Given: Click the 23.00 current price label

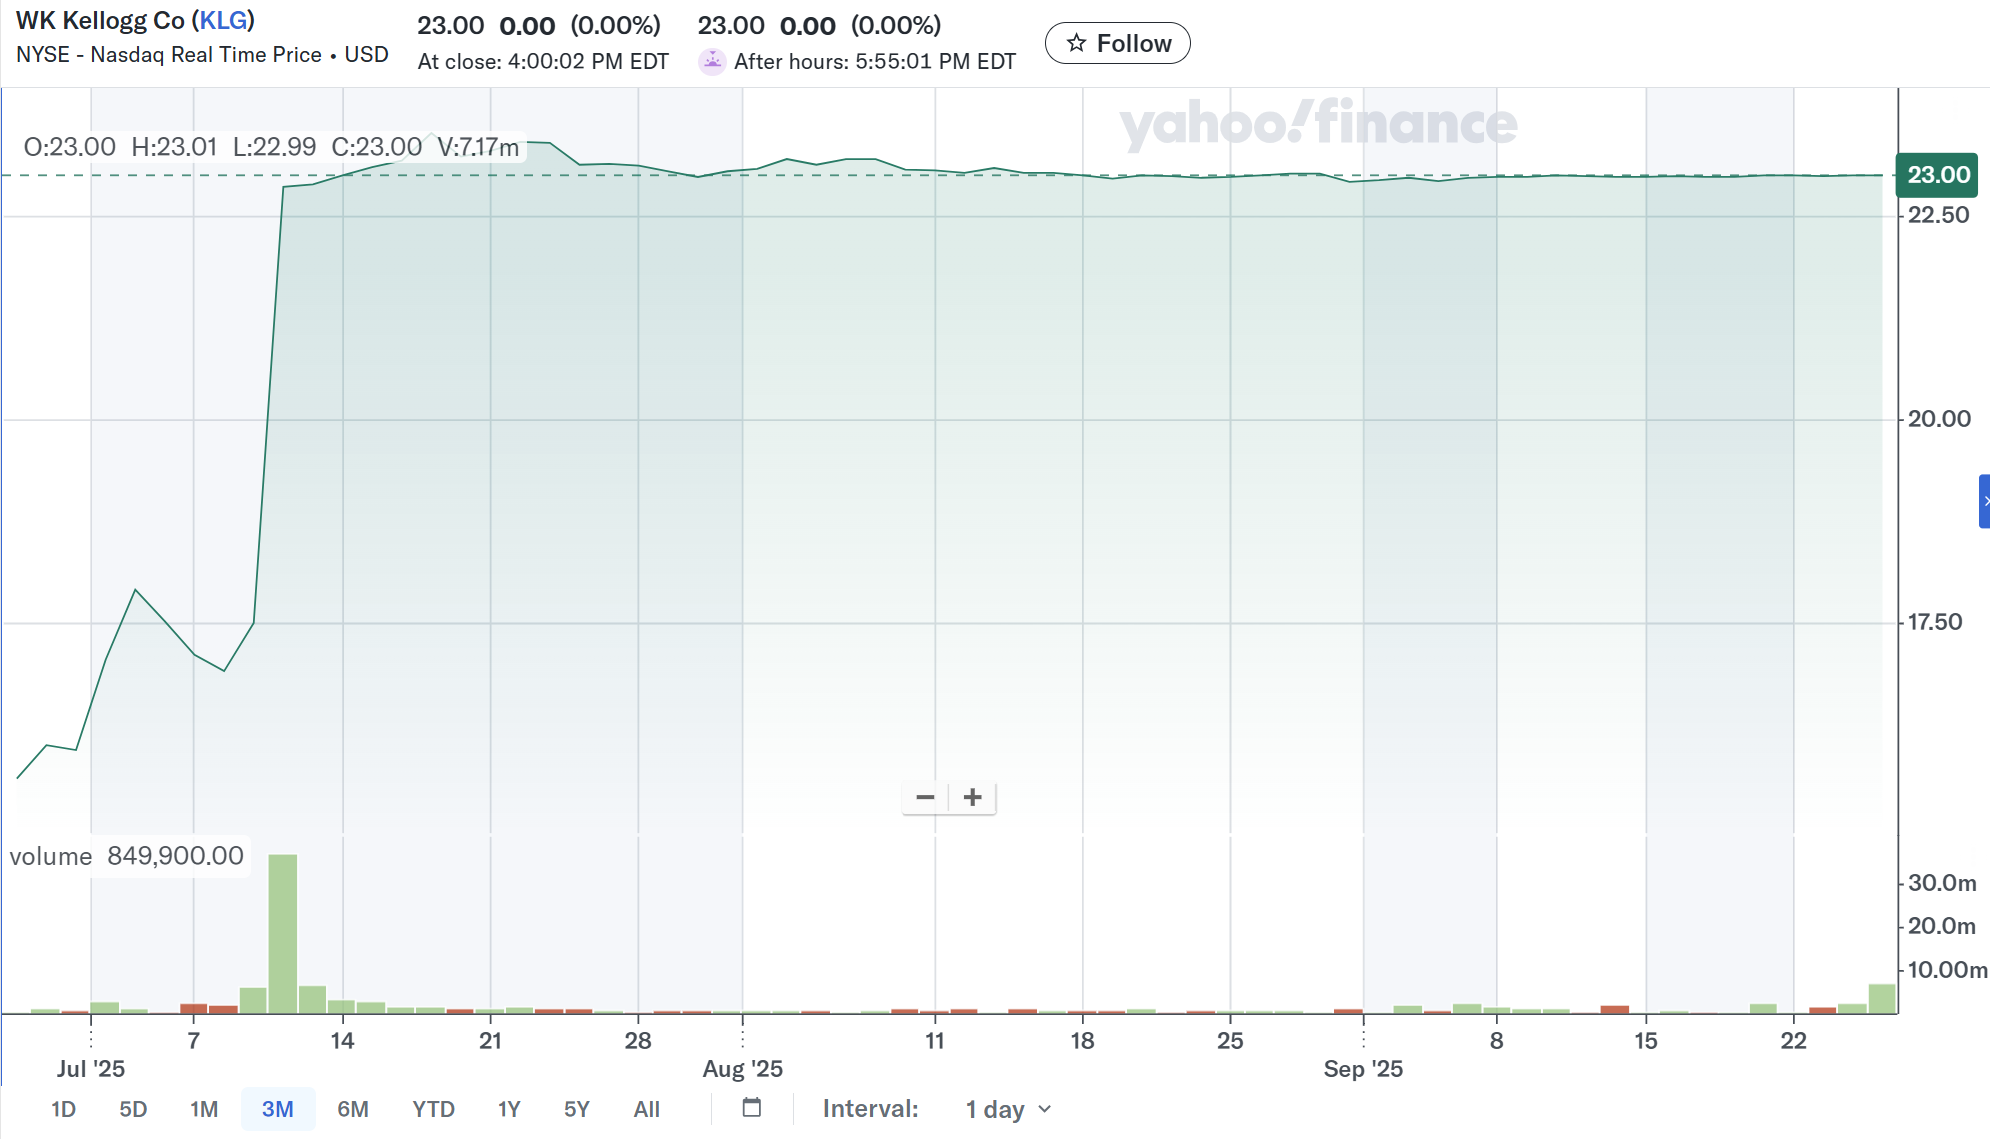Looking at the screenshot, I should [1937, 175].
